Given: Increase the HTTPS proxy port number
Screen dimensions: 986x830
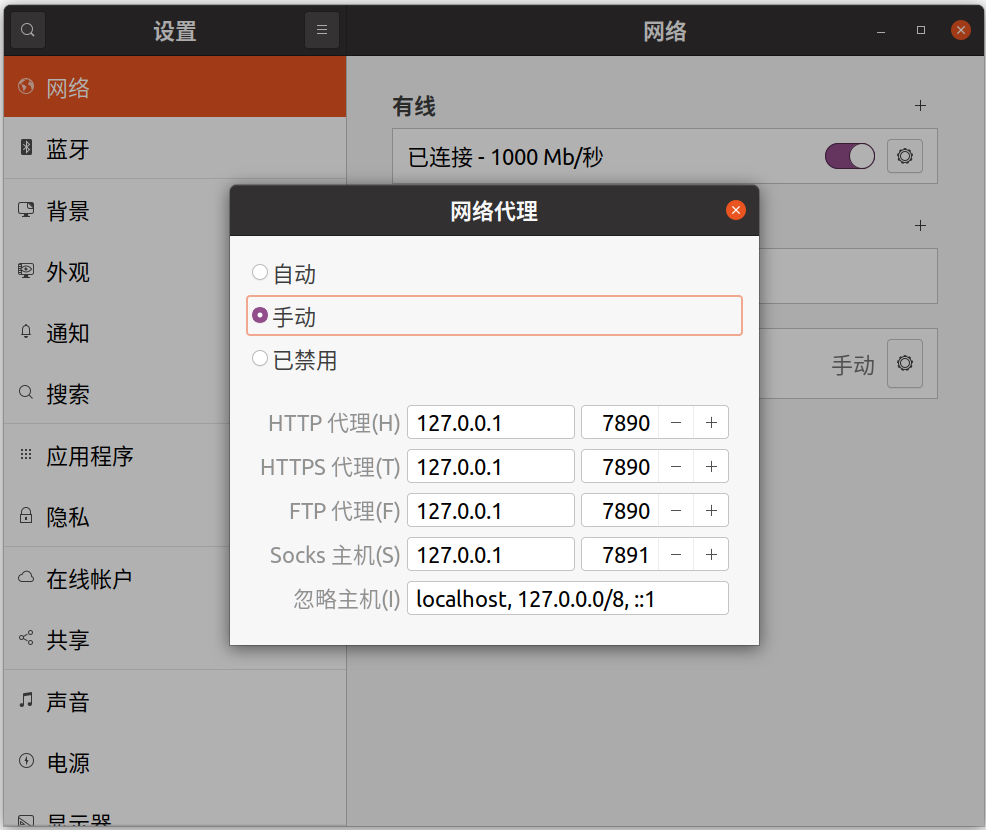Looking at the screenshot, I should tap(711, 467).
